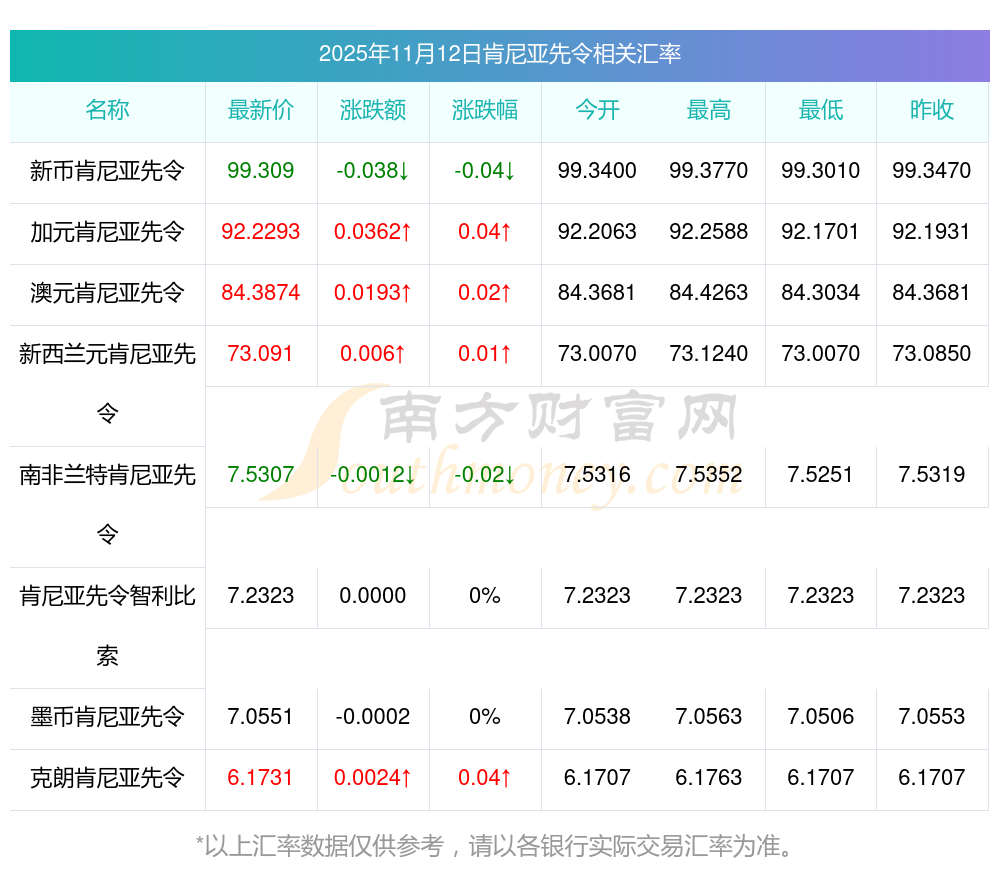Select the 最新价 column header

(261, 110)
